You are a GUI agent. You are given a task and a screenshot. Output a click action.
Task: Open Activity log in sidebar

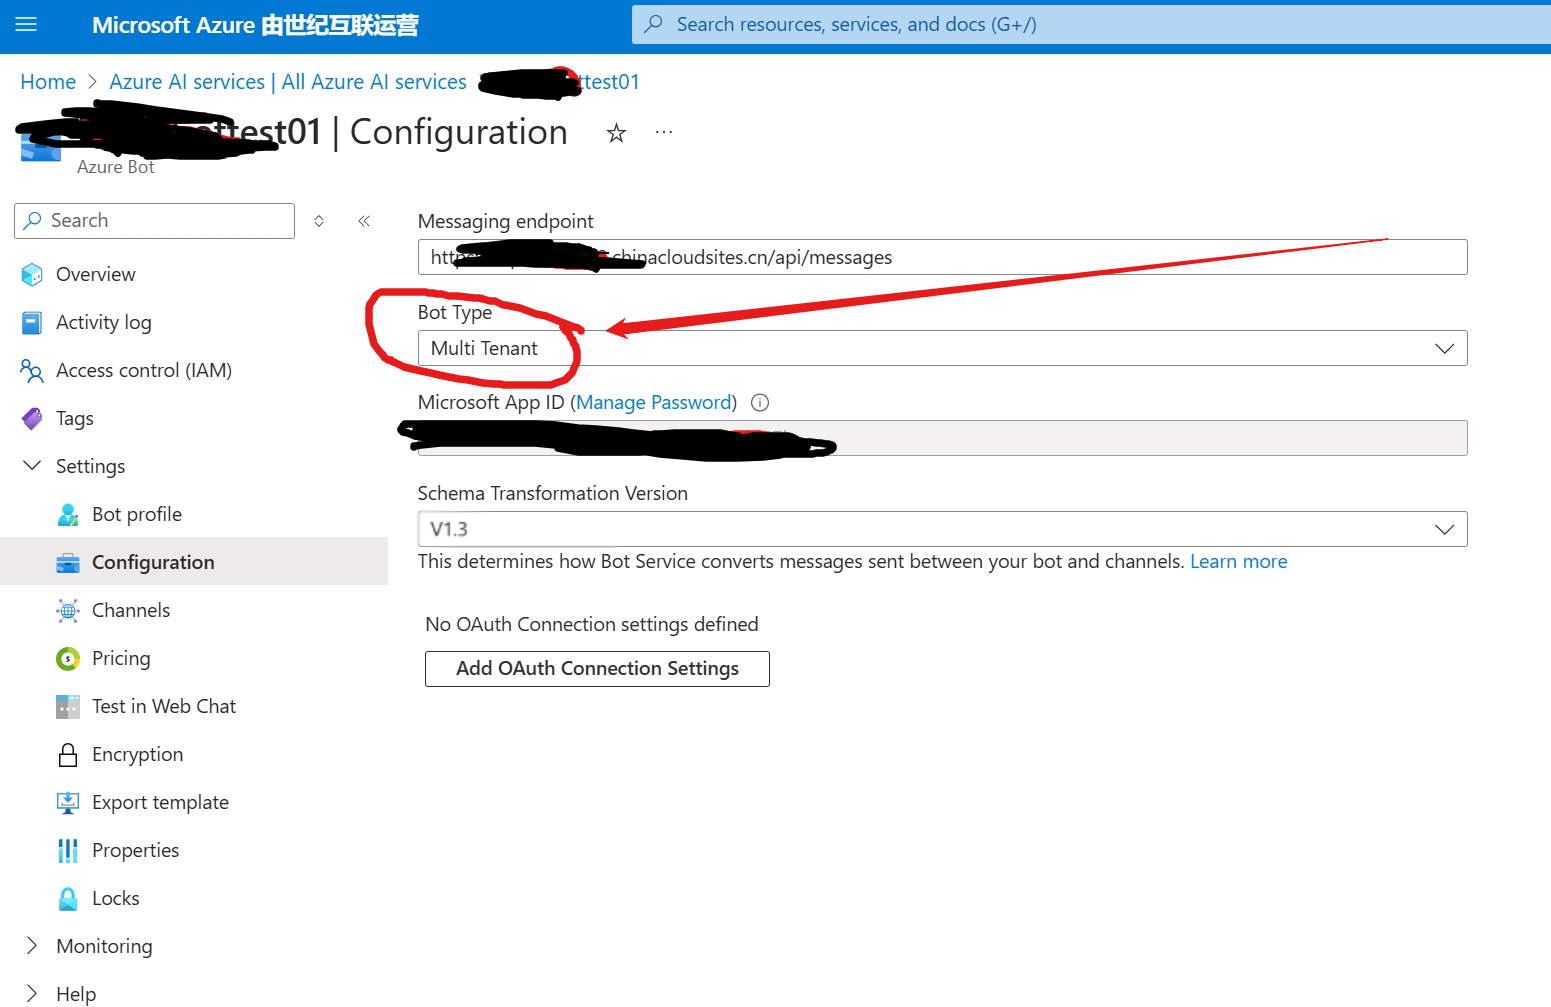(x=103, y=322)
